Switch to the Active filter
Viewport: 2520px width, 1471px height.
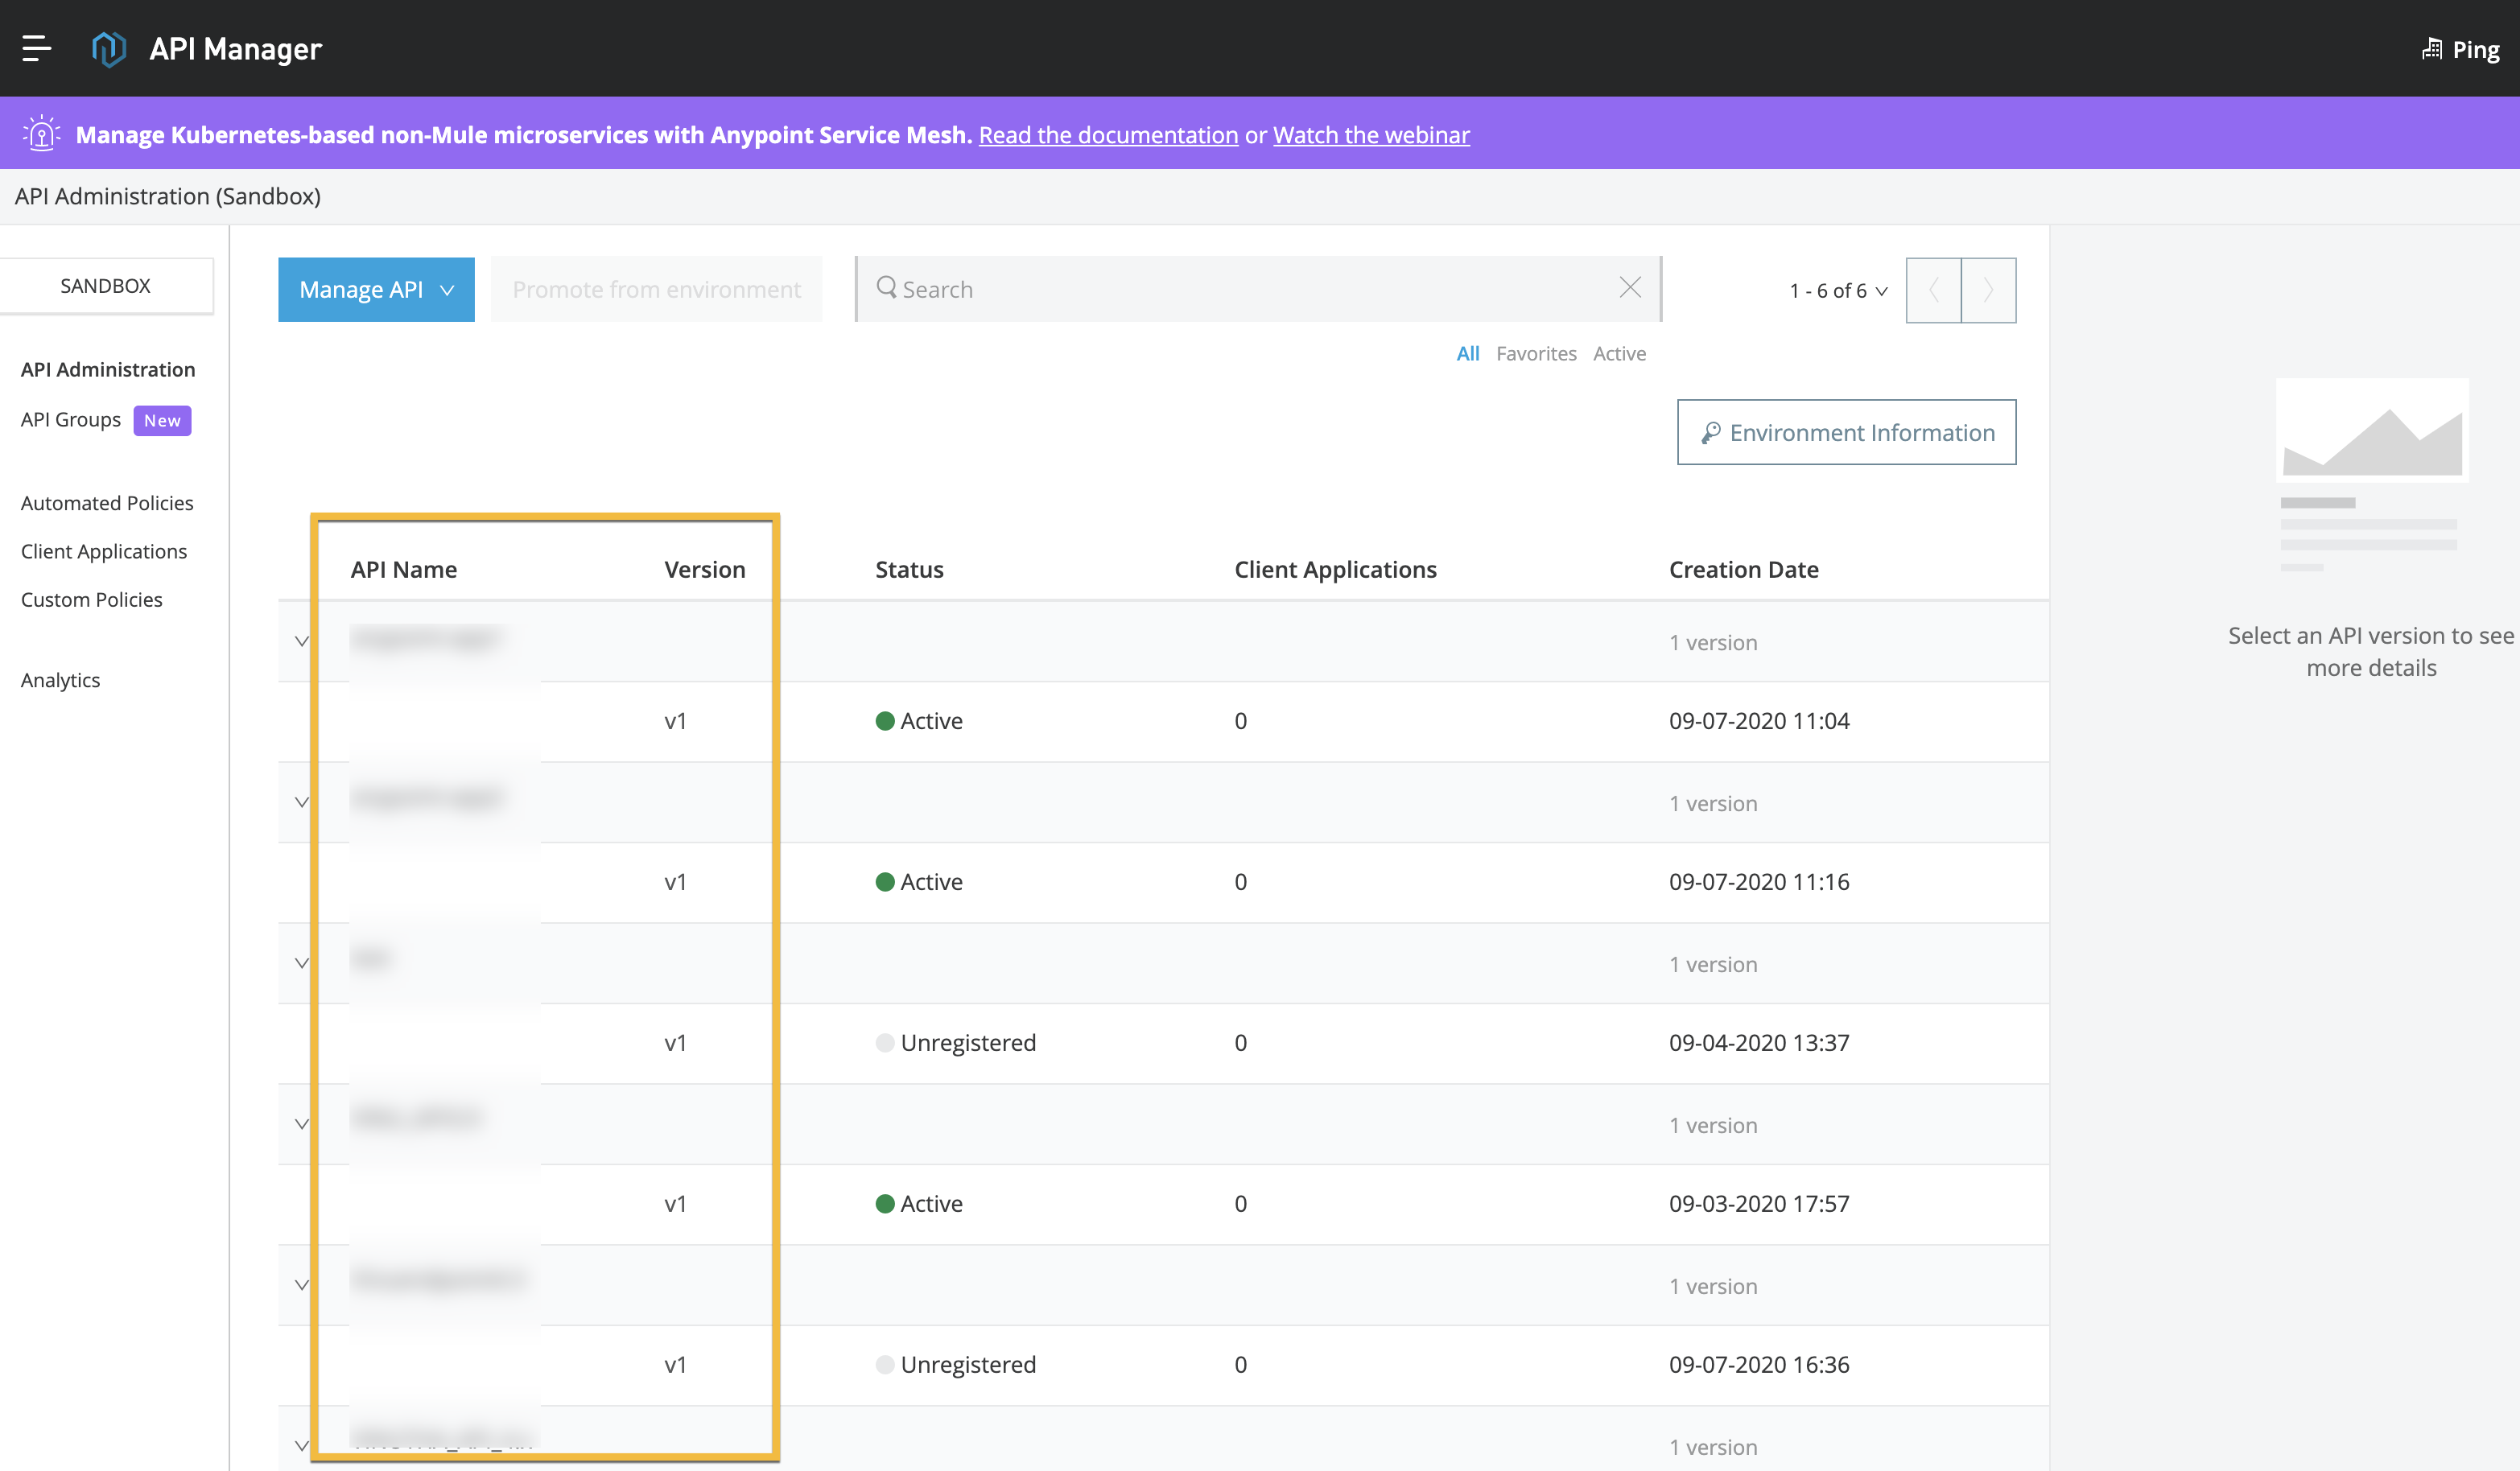(x=1618, y=353)
